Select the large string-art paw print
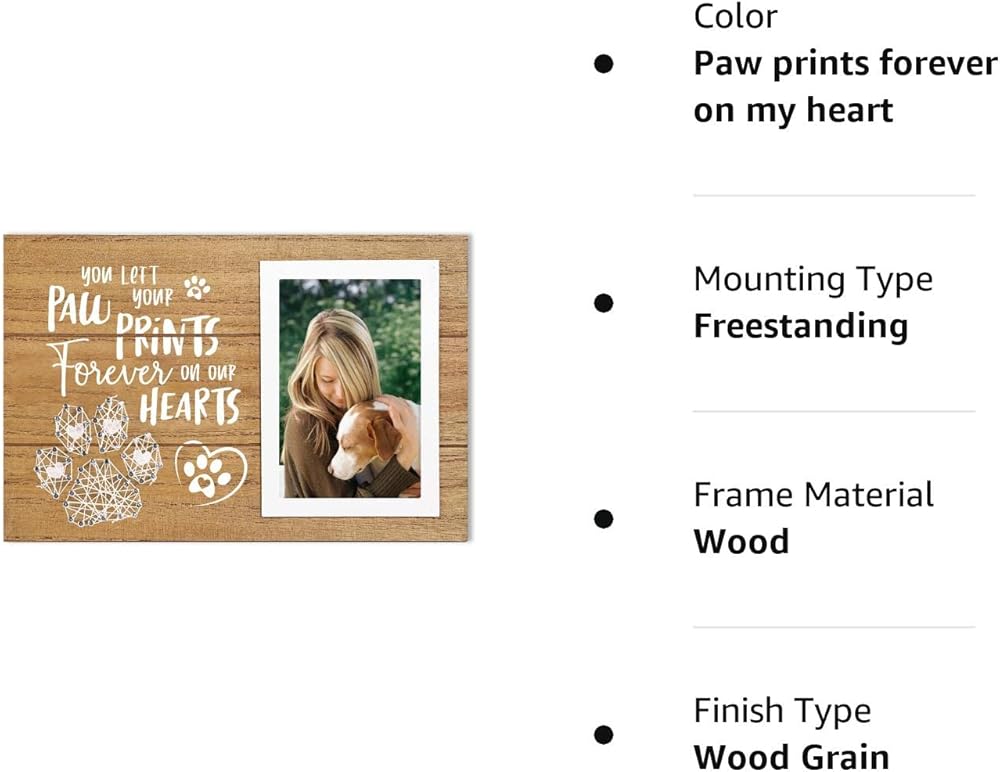Viewport: 1000px width, 772px height. click(97, 462)
